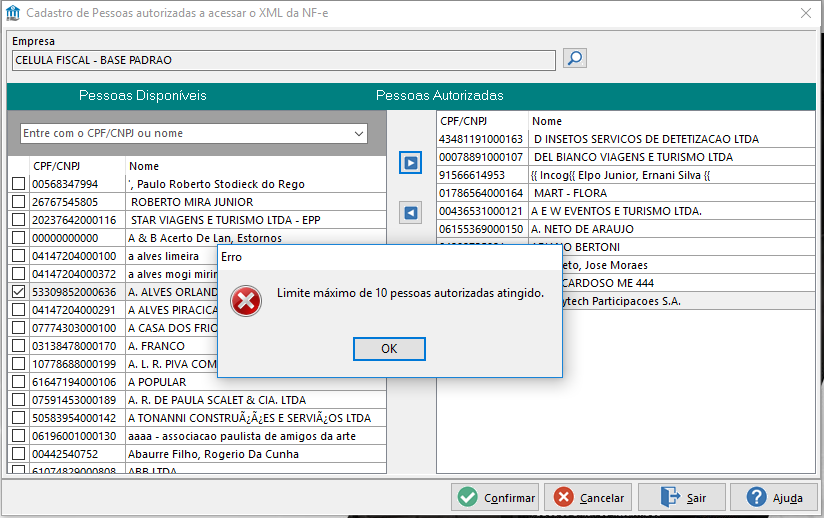Screen dimensions: 824x518
Task: Check the box for Paulo Roberto Stodieck do Rego
Action: click(18, 184)
